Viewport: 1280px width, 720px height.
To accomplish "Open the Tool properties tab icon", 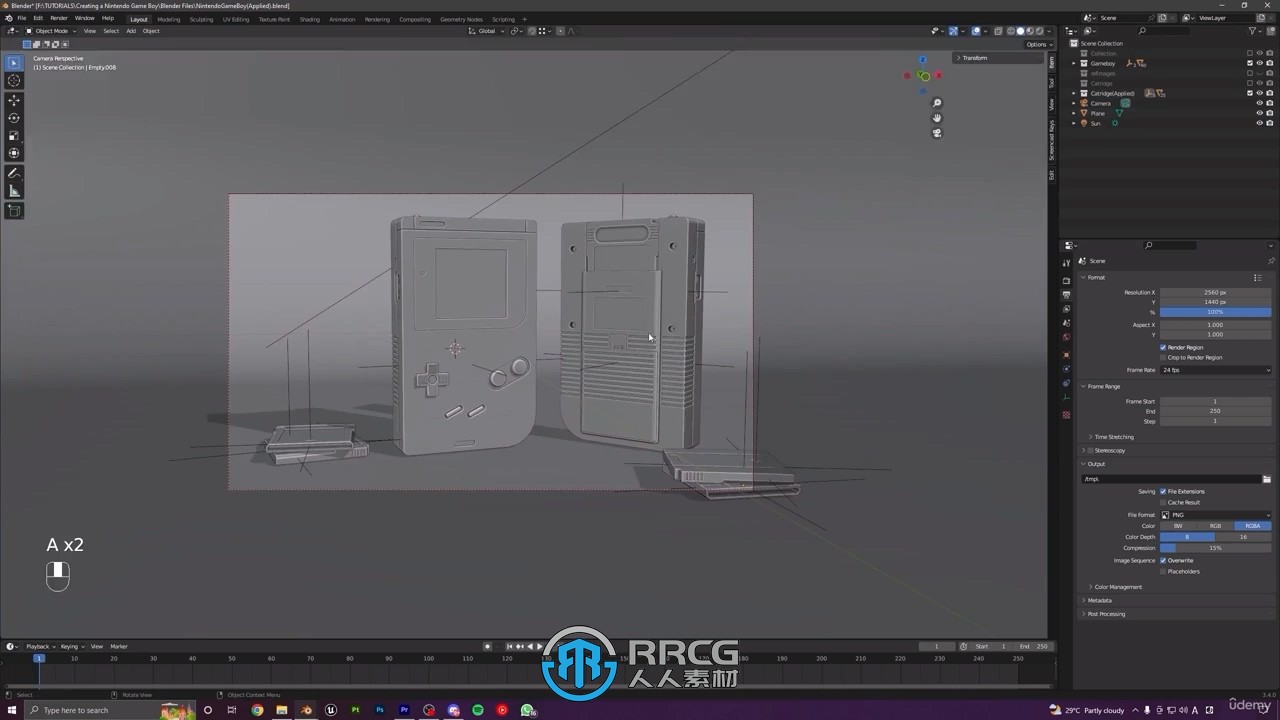I will coord(1066,263).
